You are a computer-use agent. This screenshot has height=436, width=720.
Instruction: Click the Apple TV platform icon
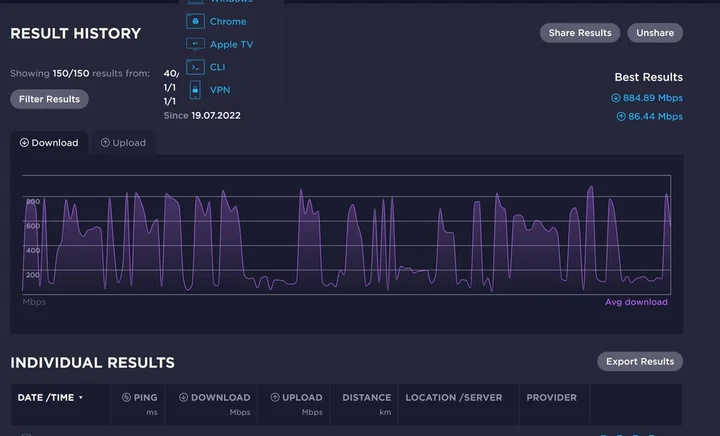pyautogui.click(x=195, y=44)
